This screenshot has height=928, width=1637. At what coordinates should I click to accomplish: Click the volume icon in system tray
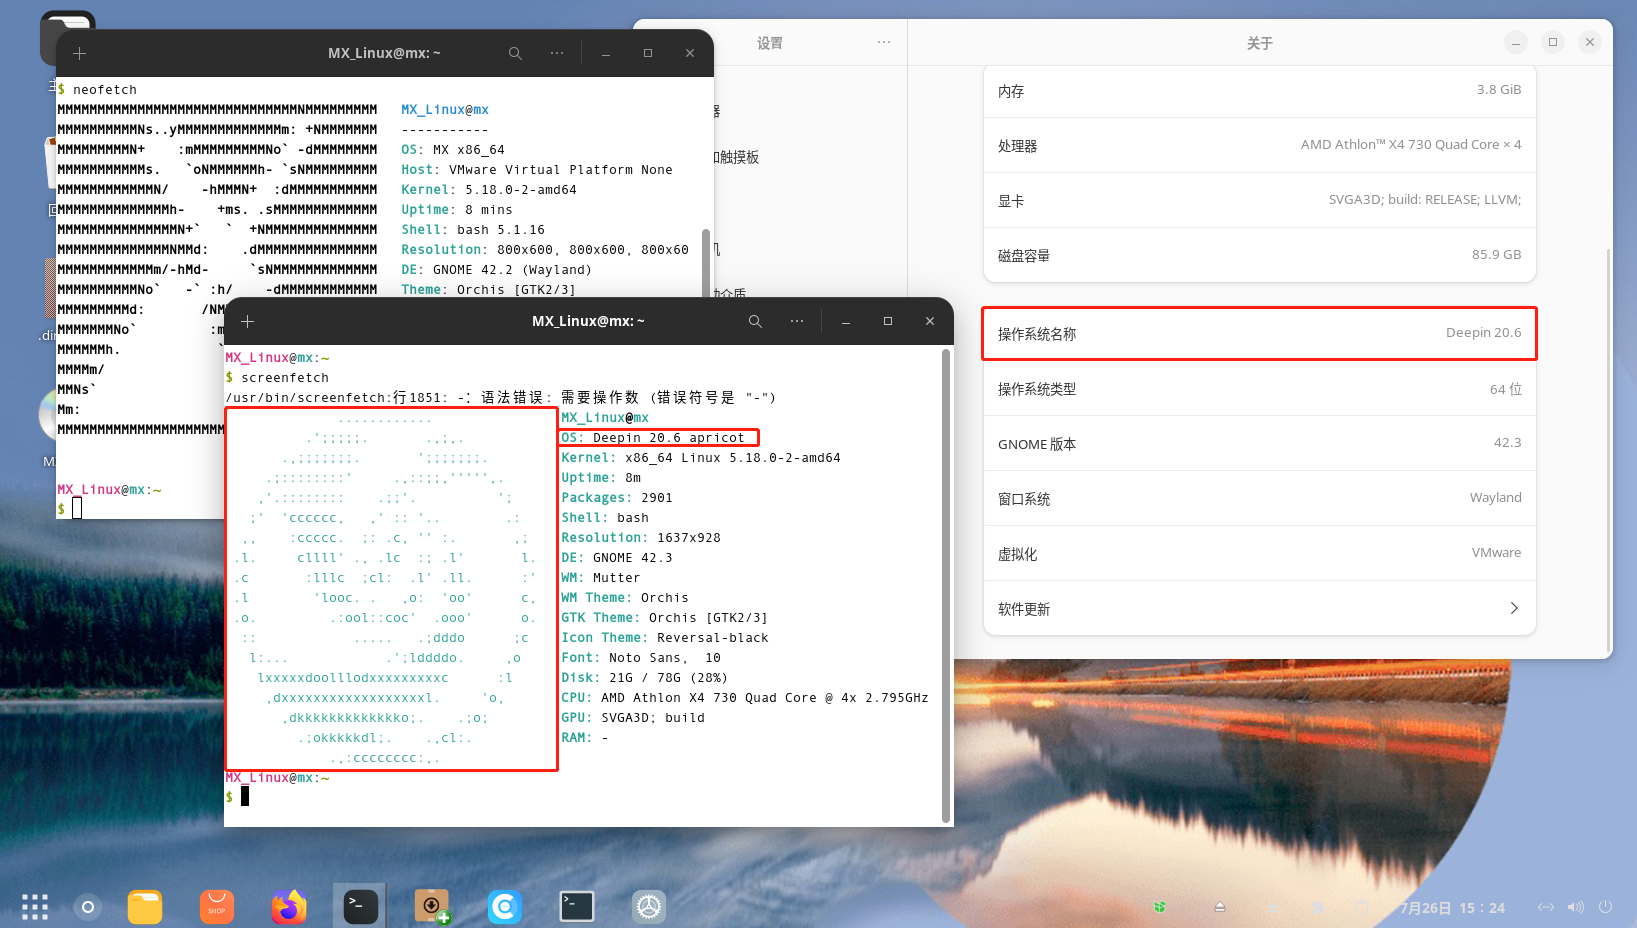(x=1576, y=907)
